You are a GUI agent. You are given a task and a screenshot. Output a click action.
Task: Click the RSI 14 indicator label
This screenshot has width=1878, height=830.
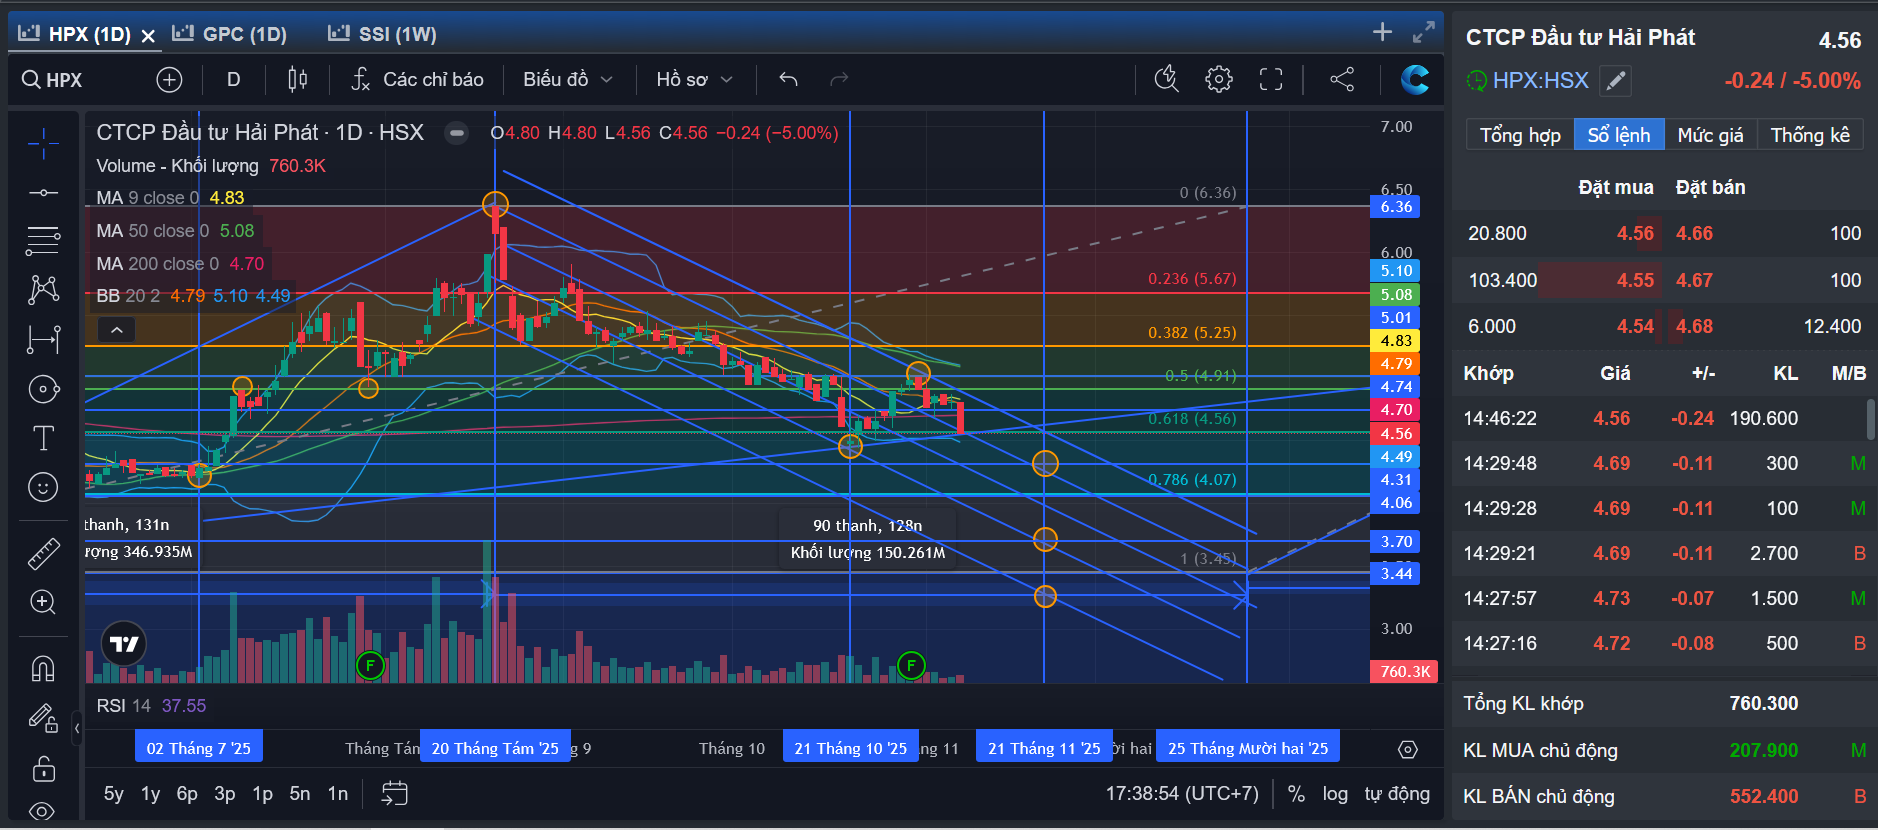tap(123, 706)
